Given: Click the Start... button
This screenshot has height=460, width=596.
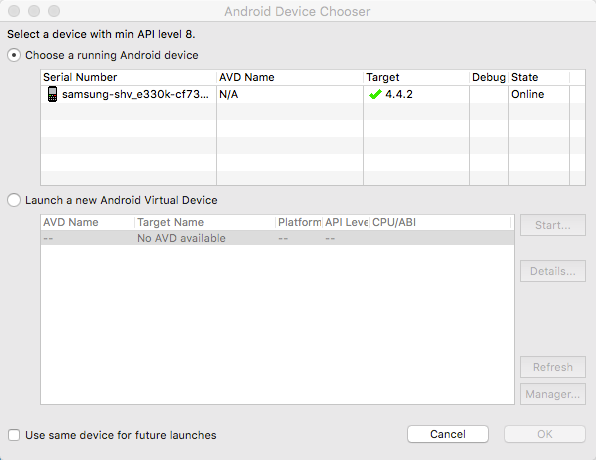Looking at the screenshot, I should [553, 225].
